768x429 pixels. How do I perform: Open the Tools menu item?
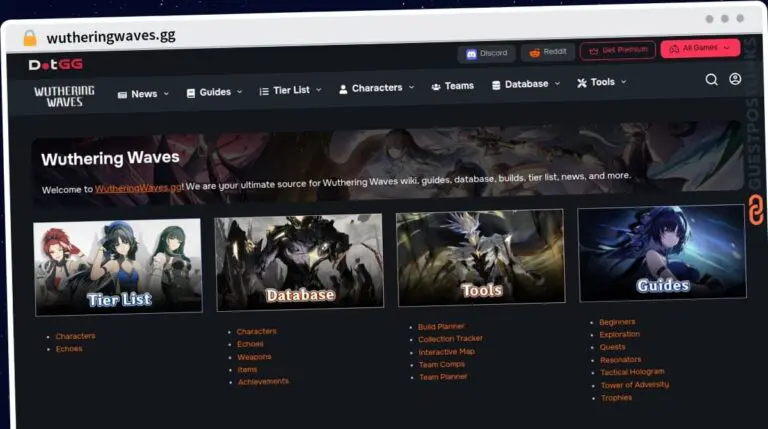(602, 82)
